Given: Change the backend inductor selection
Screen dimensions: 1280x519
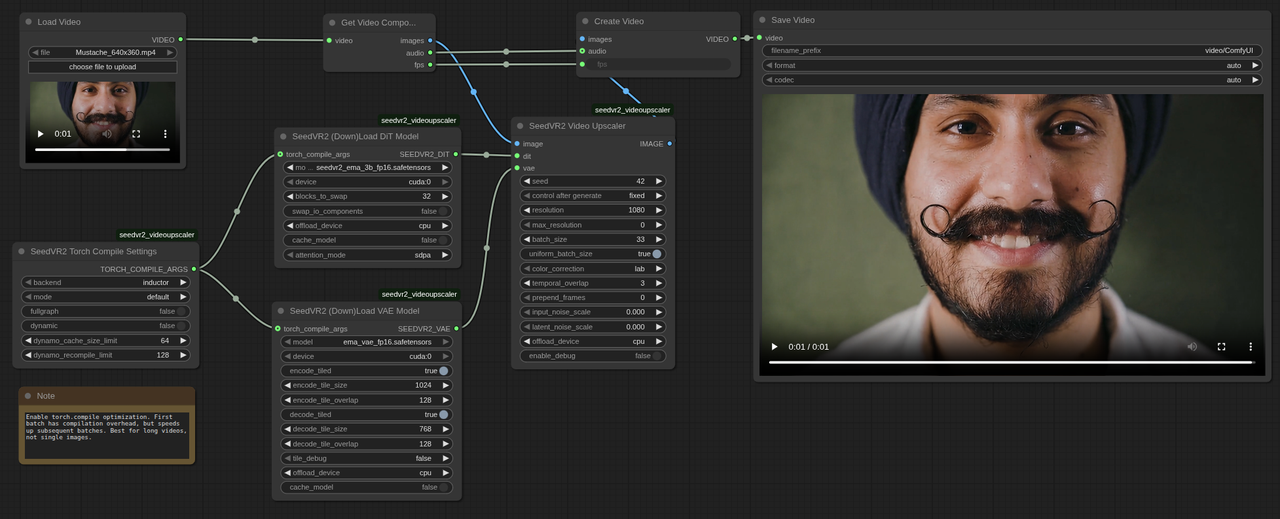Looking at the screenshot, I should [x=106, y=283].
